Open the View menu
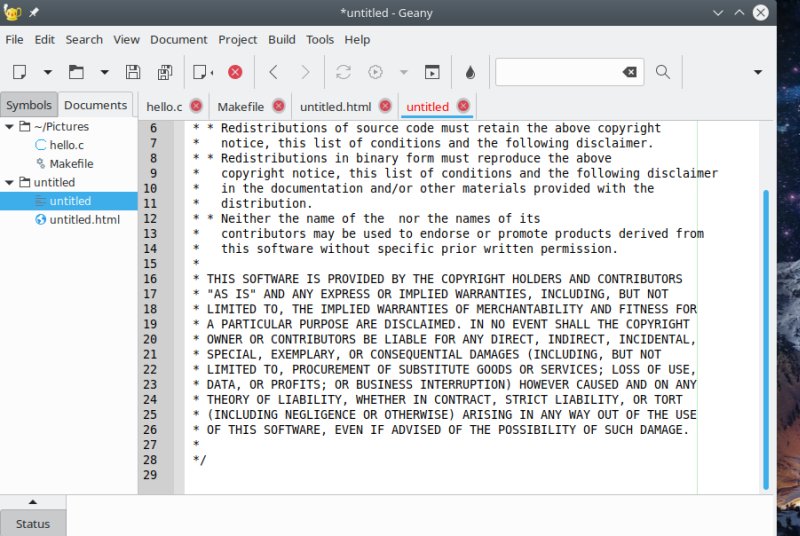Screen dimensions: 800x536 pyautogui.click(x=126, y=39)
